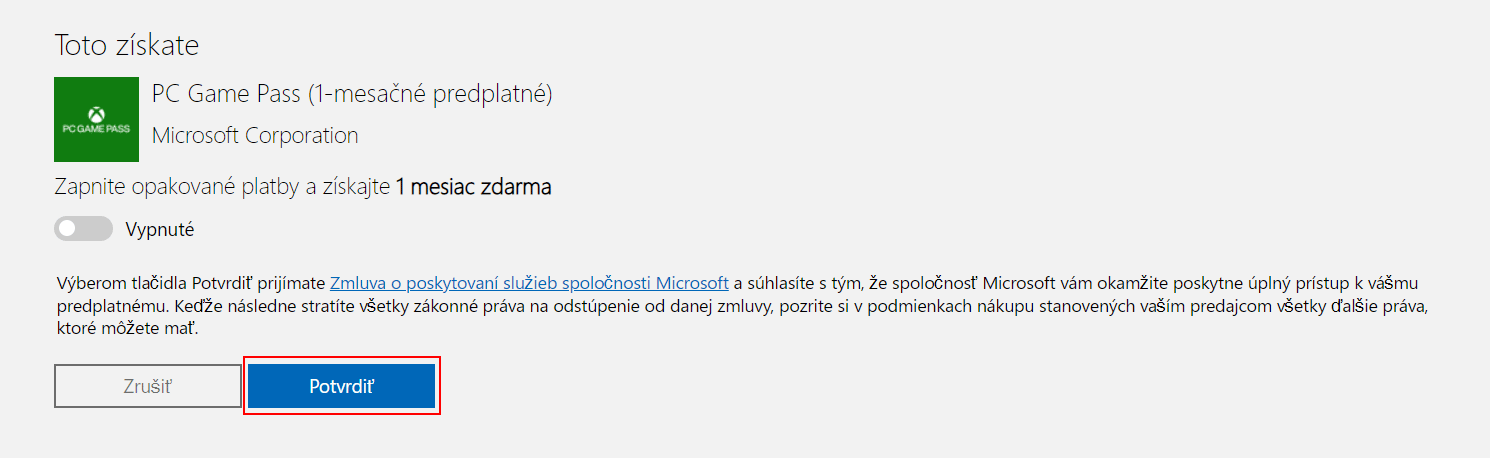Screen dimensions: 1490x458
Task: Open the Zmluva o poskytovaní služieb link
Action: click(529, 282)
